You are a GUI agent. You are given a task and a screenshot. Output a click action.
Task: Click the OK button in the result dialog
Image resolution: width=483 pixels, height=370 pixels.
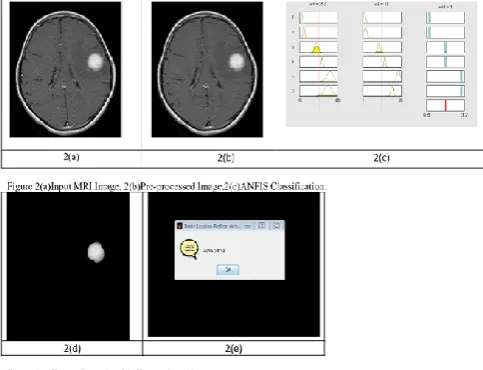(x=228, y=270)
